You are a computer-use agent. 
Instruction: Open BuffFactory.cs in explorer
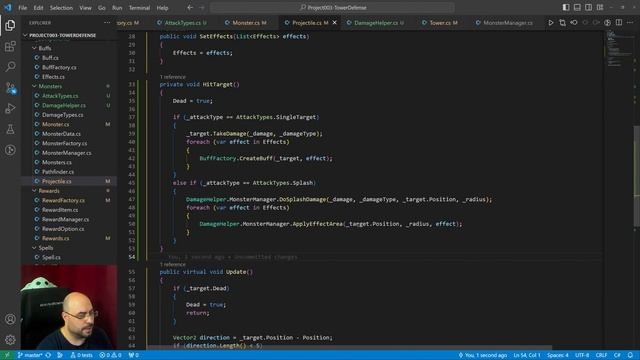(59, 67)
